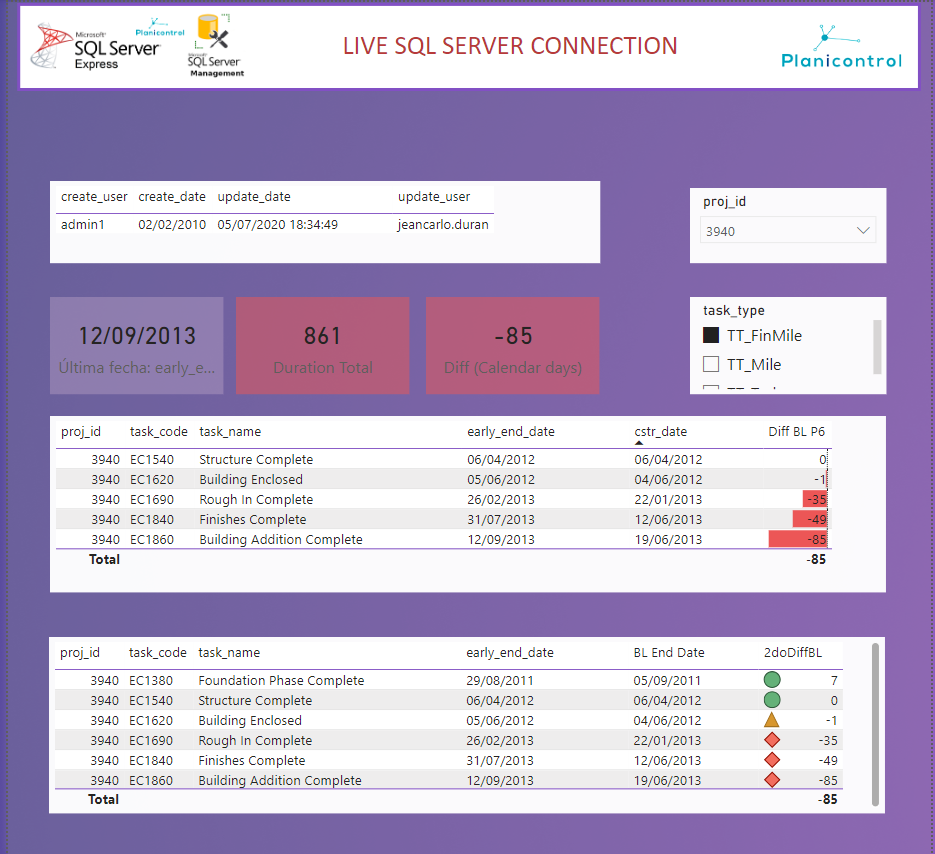The width and height of the screenshot is (935, 854).
Task: Click the red -49 data bar
Action: [x=810, y=519]
